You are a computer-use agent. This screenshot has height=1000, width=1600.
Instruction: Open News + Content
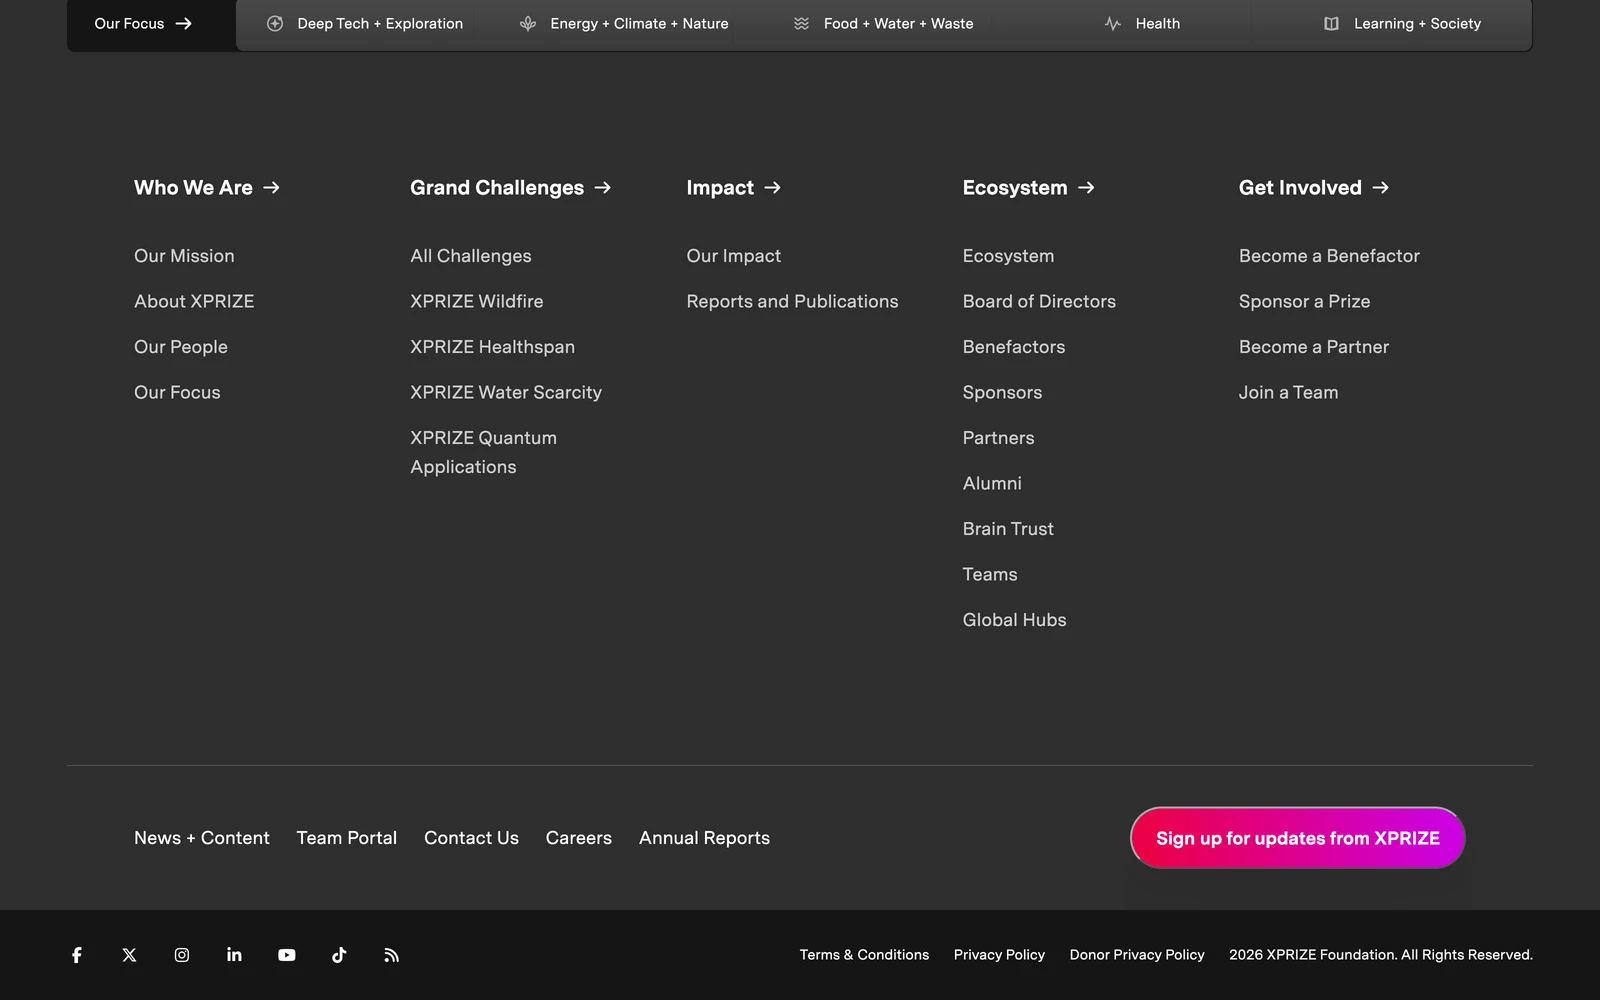pos(202,838)
